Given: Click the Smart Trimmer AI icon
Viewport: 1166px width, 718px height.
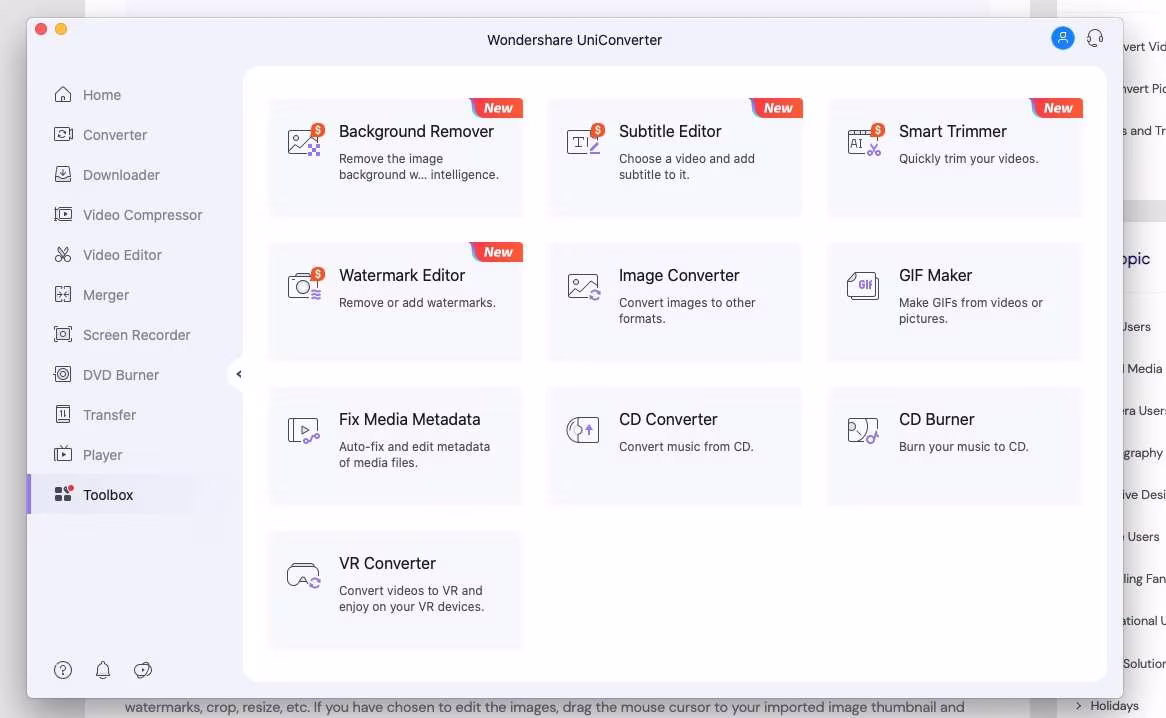Looking at the screenshot, I should coord(866,140).
